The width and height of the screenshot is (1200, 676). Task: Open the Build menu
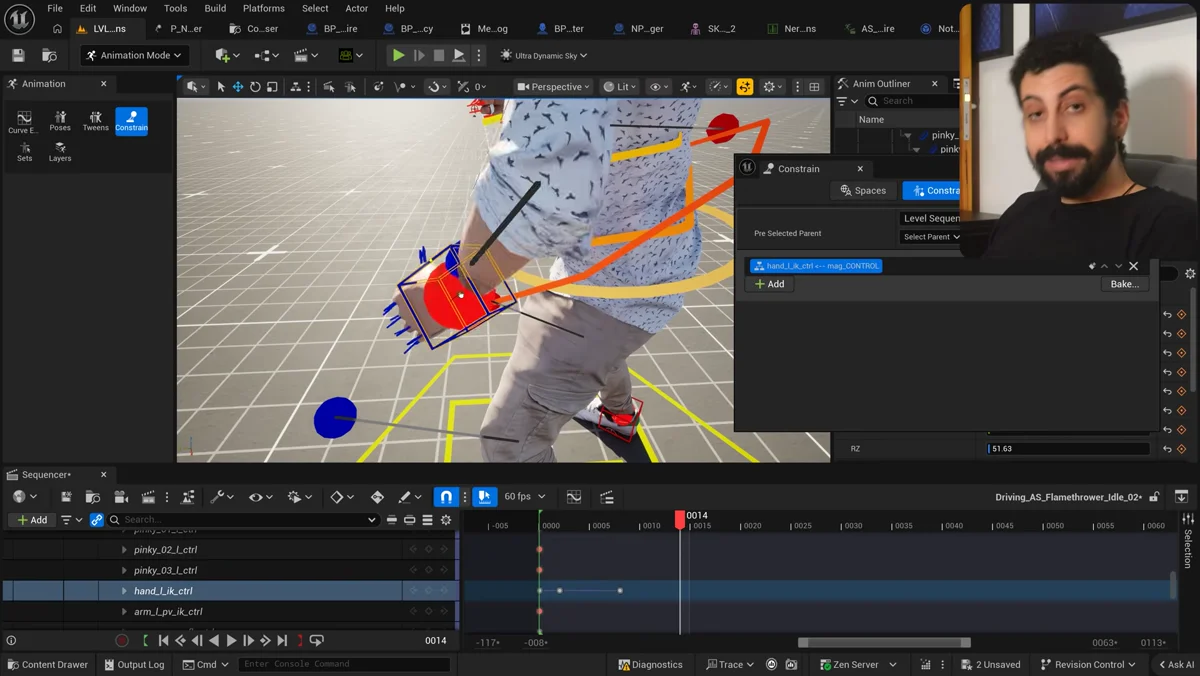click(x=215, y=8)
